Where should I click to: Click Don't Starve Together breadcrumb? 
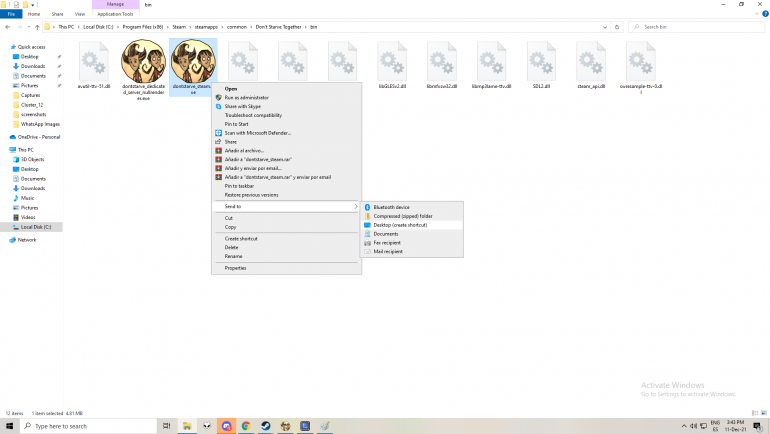point(278,27)
